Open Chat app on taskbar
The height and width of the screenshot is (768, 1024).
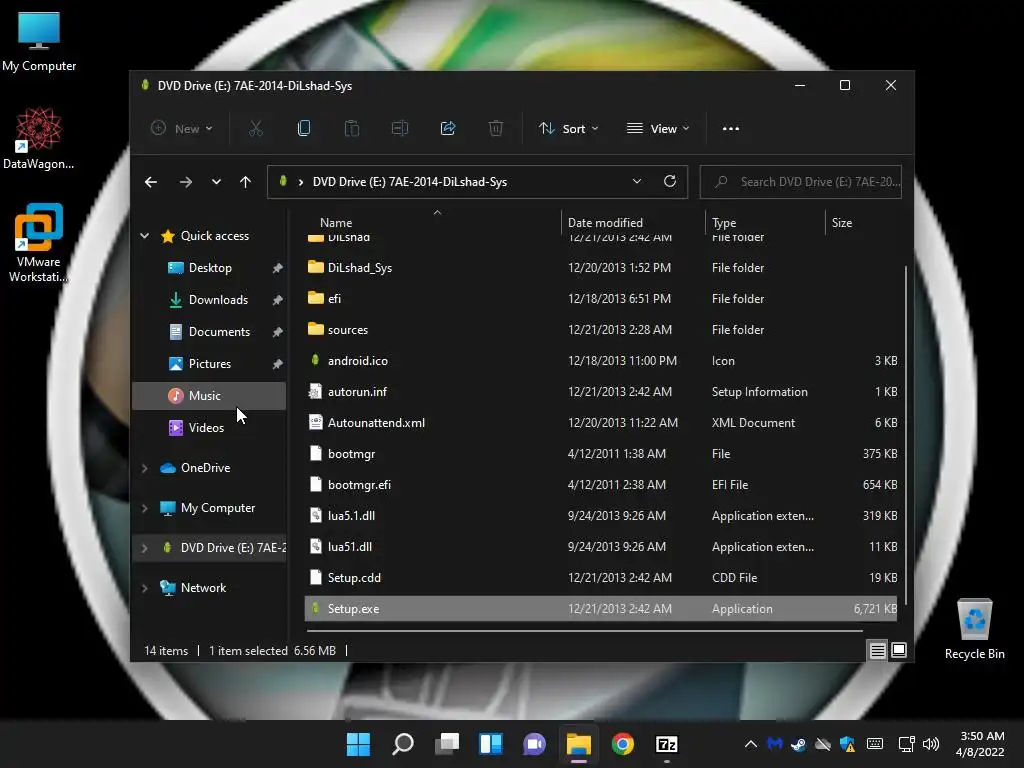coord(534,744)
